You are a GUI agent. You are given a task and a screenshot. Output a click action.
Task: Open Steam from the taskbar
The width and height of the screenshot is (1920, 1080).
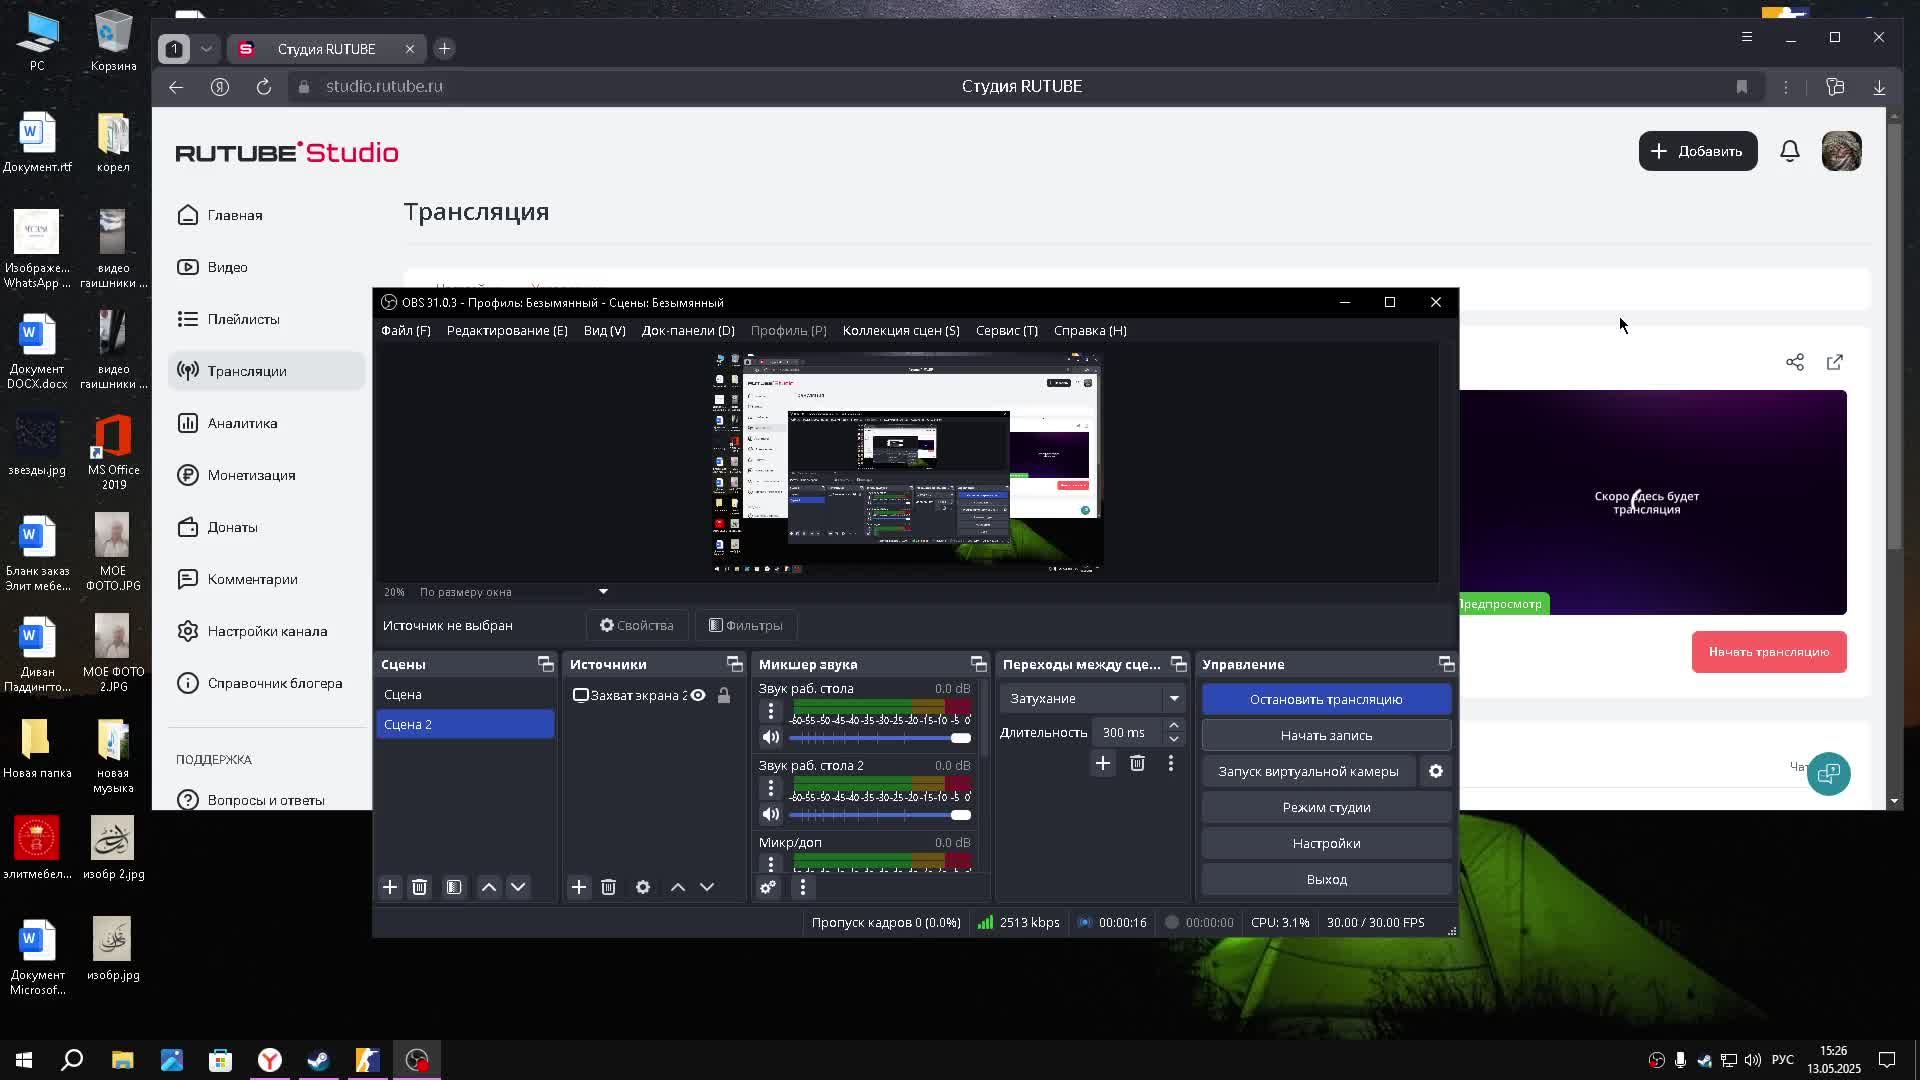click(319, 1060)
